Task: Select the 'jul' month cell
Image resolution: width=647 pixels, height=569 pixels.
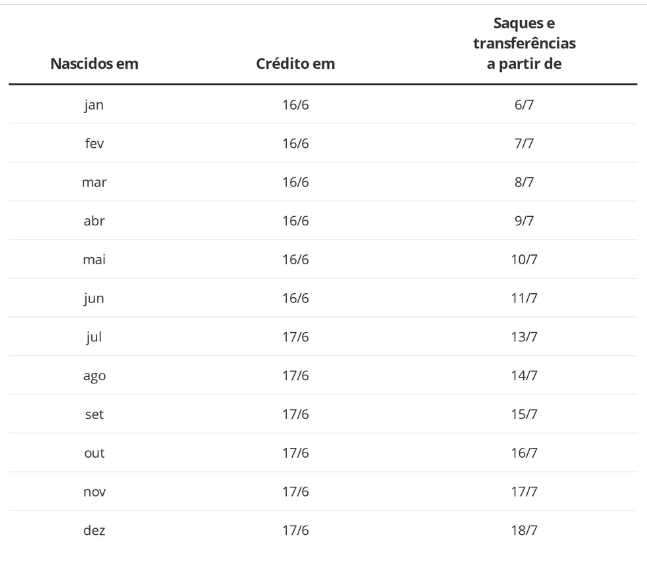Action: 94,337
